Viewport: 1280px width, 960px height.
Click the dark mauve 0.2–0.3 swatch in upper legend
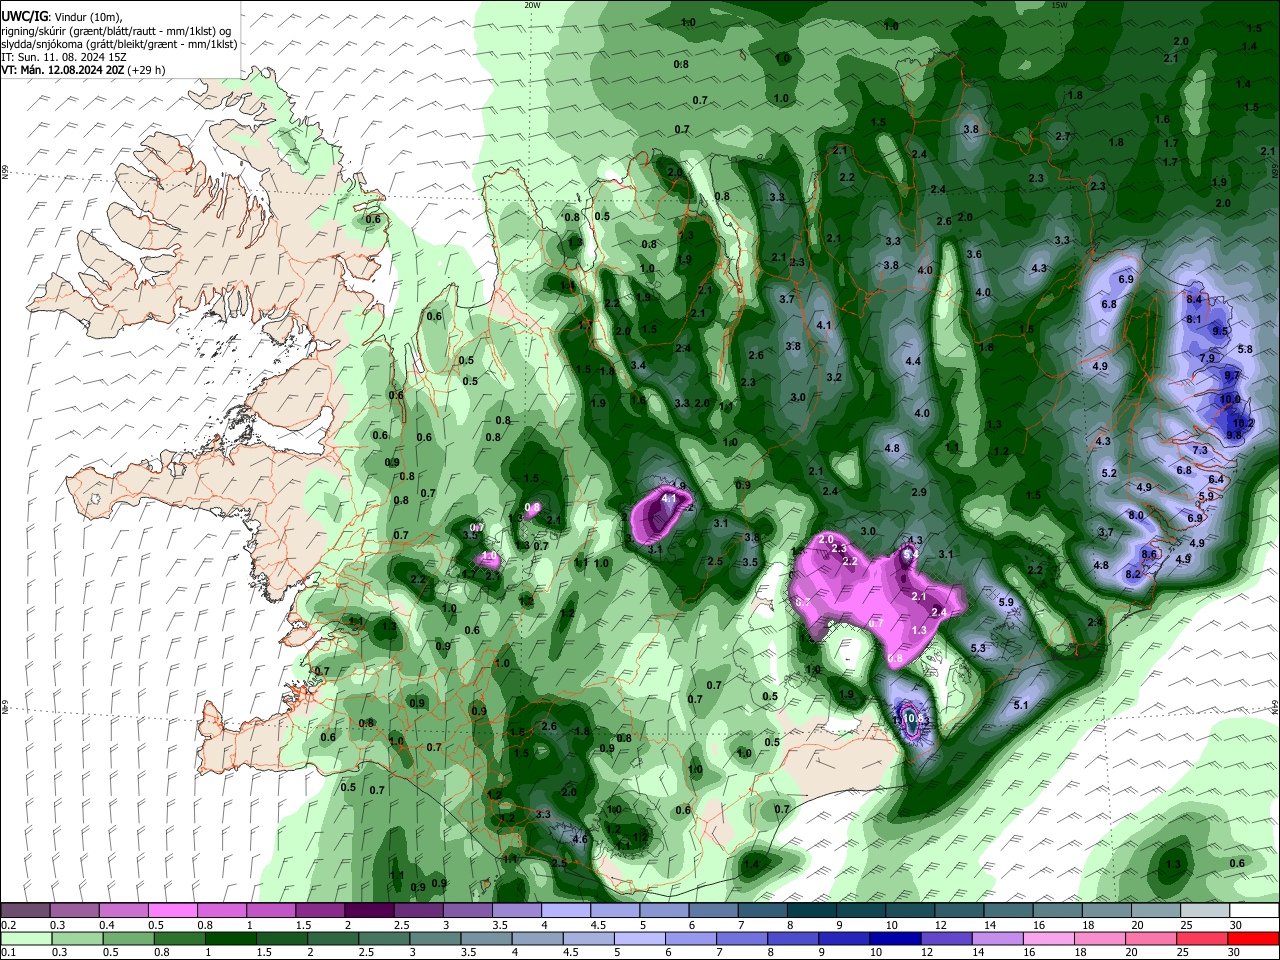coord(25,911)
